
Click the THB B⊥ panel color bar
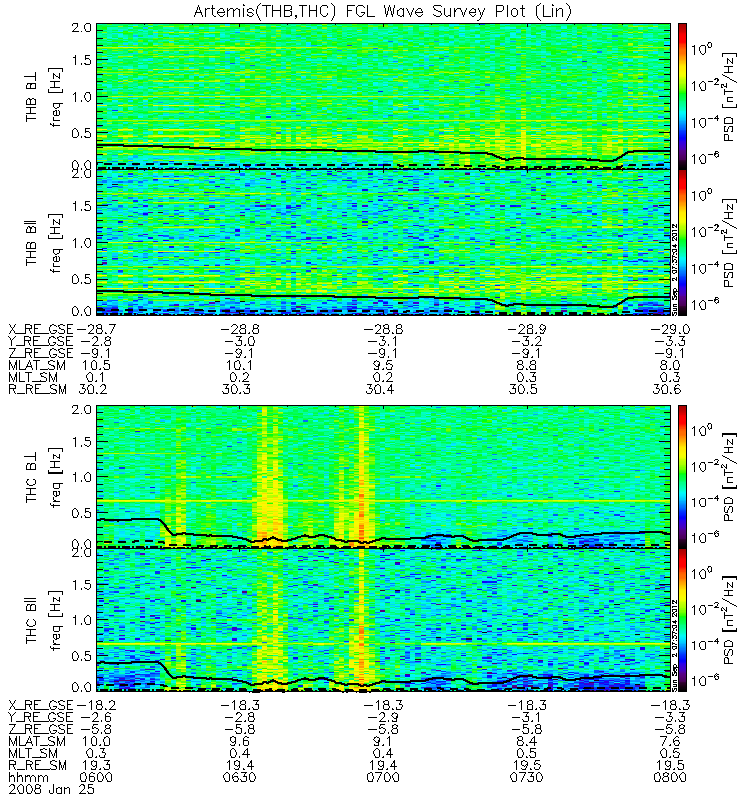(x=682, y=95)
